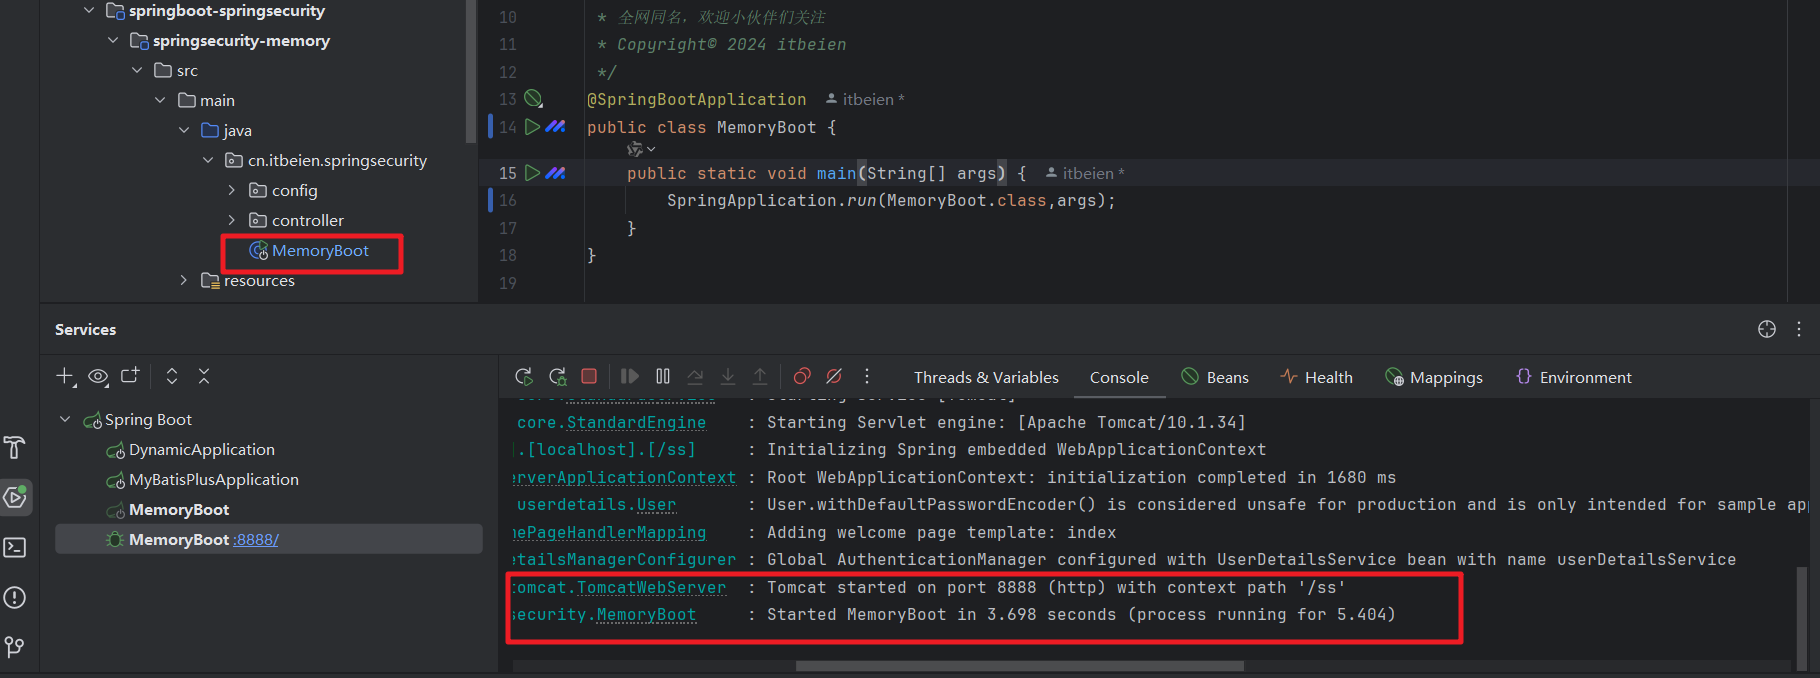The image size is (1820, 678).
Task: Click Services panel crosshair target icon
Action: tap(1767, 329)
